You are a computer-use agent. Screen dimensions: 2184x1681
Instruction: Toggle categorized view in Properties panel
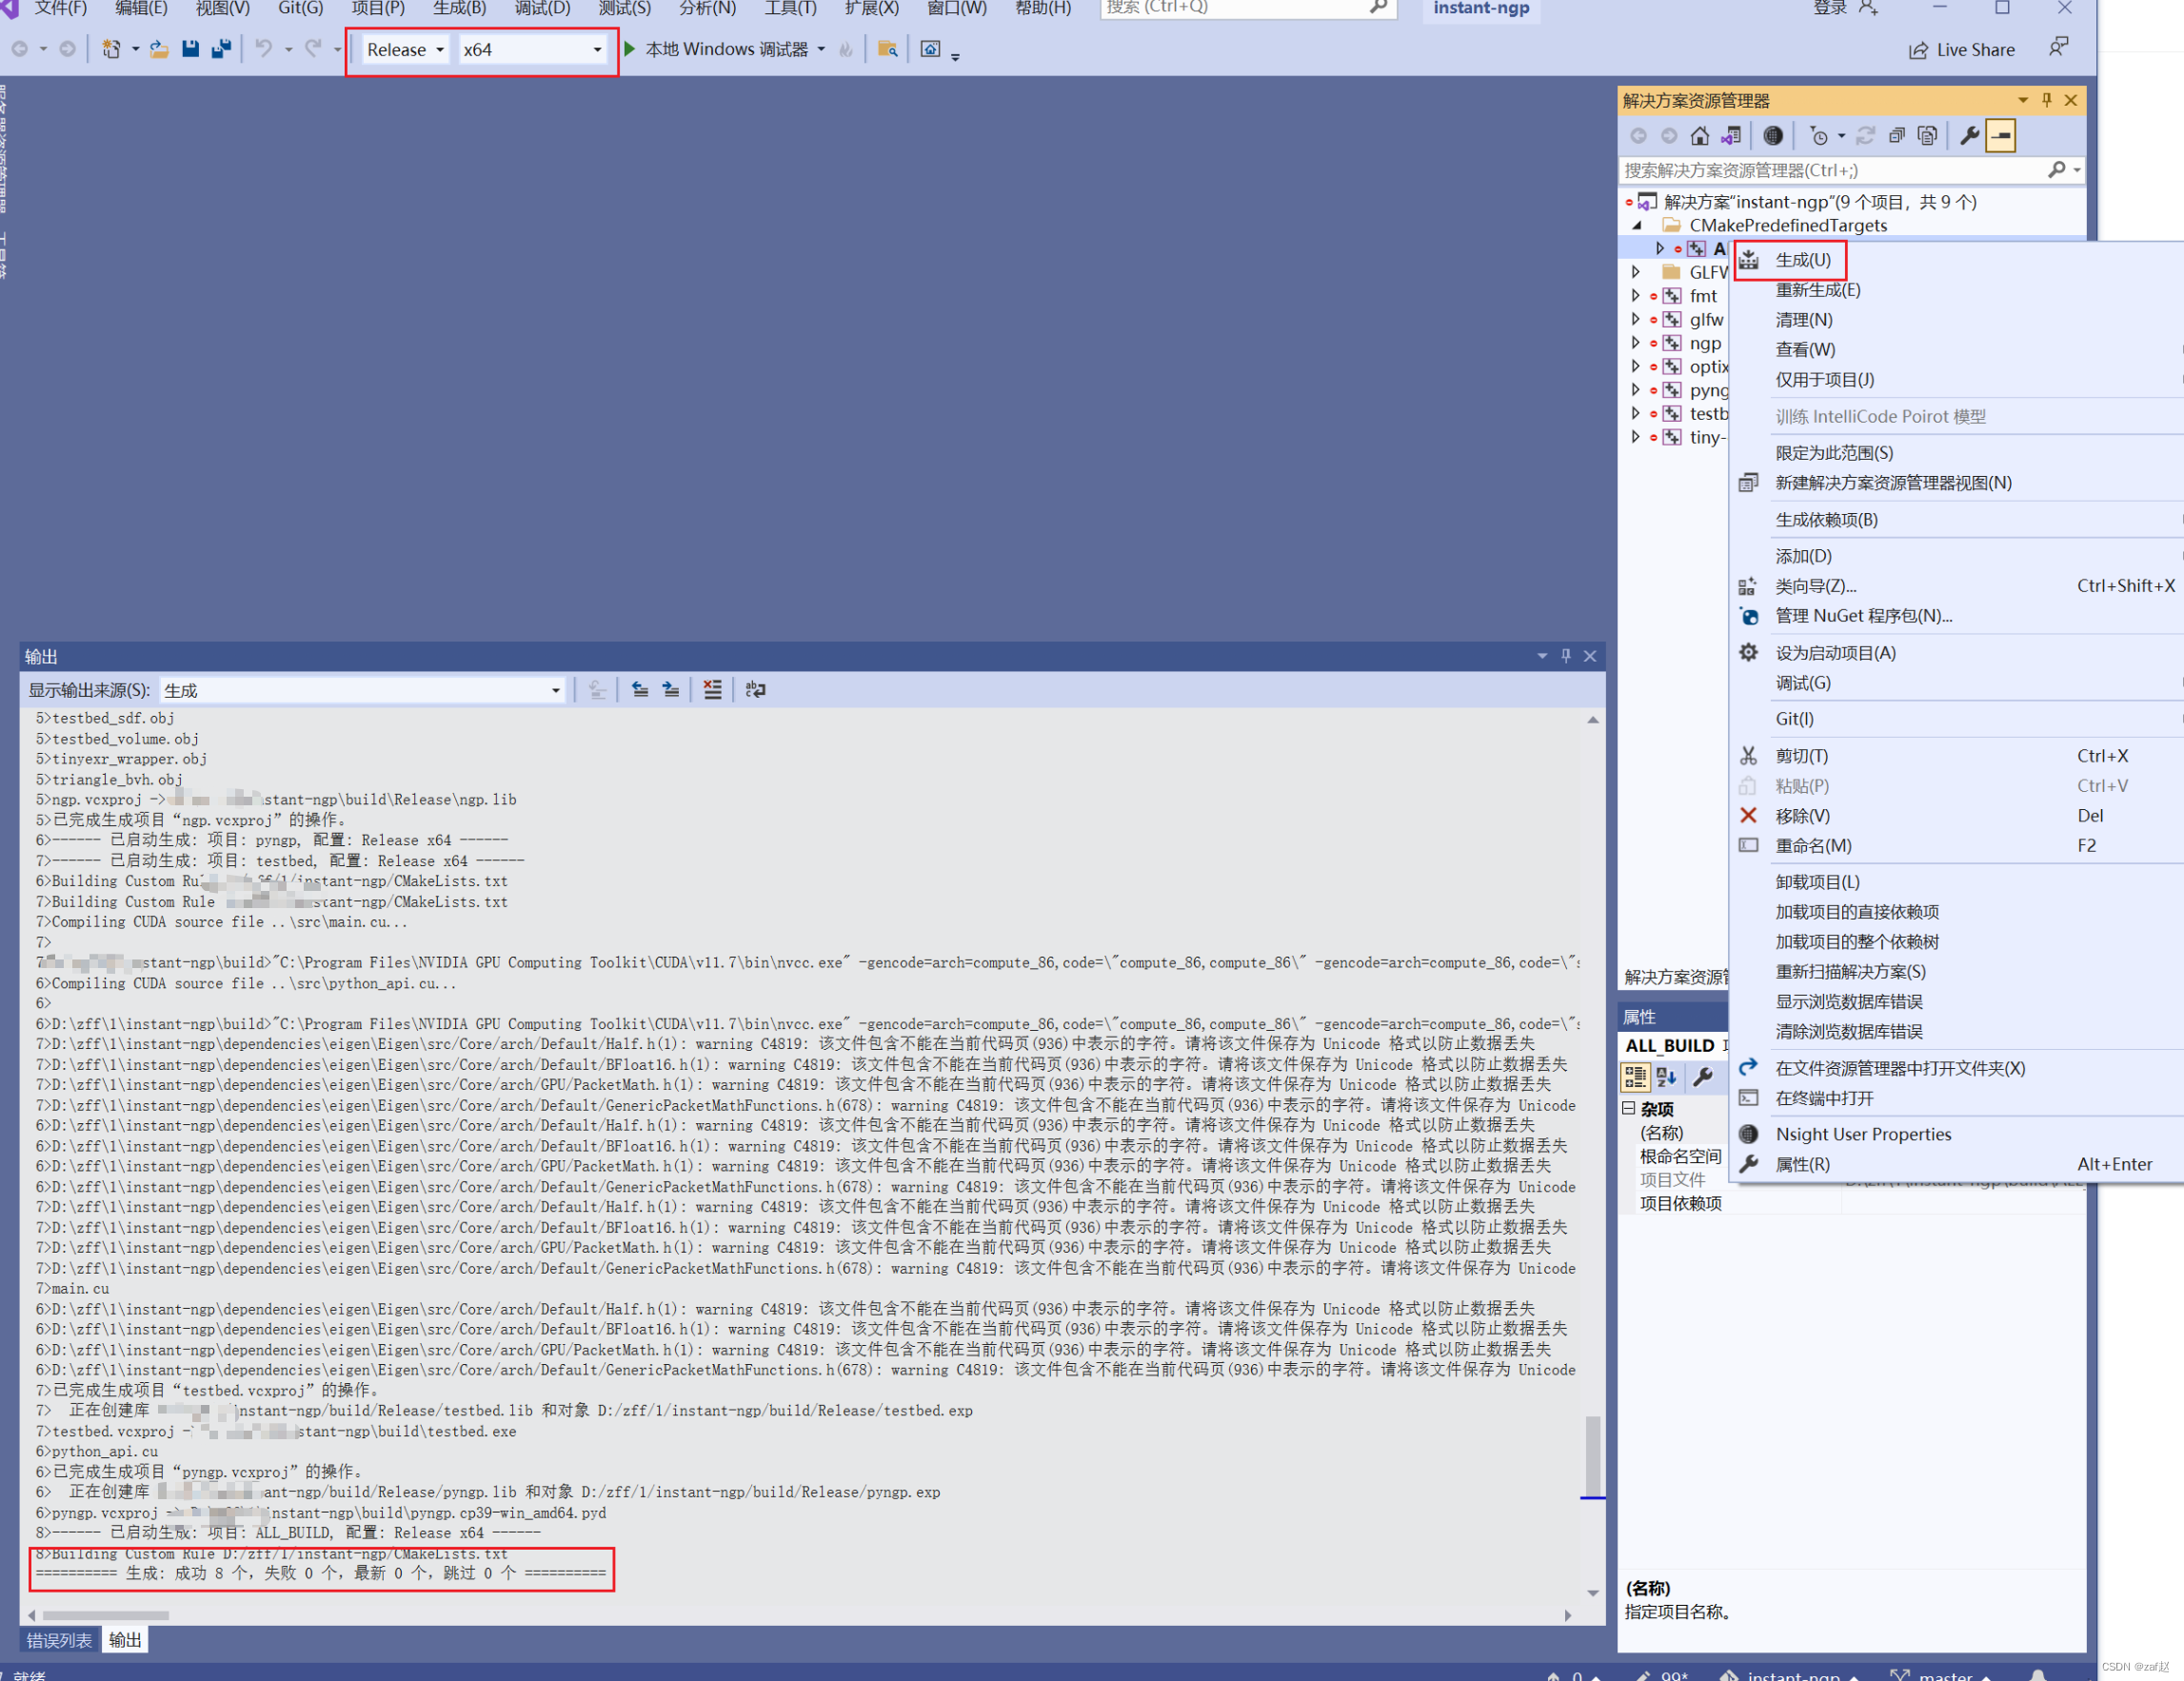[x=1635, y=1077]
